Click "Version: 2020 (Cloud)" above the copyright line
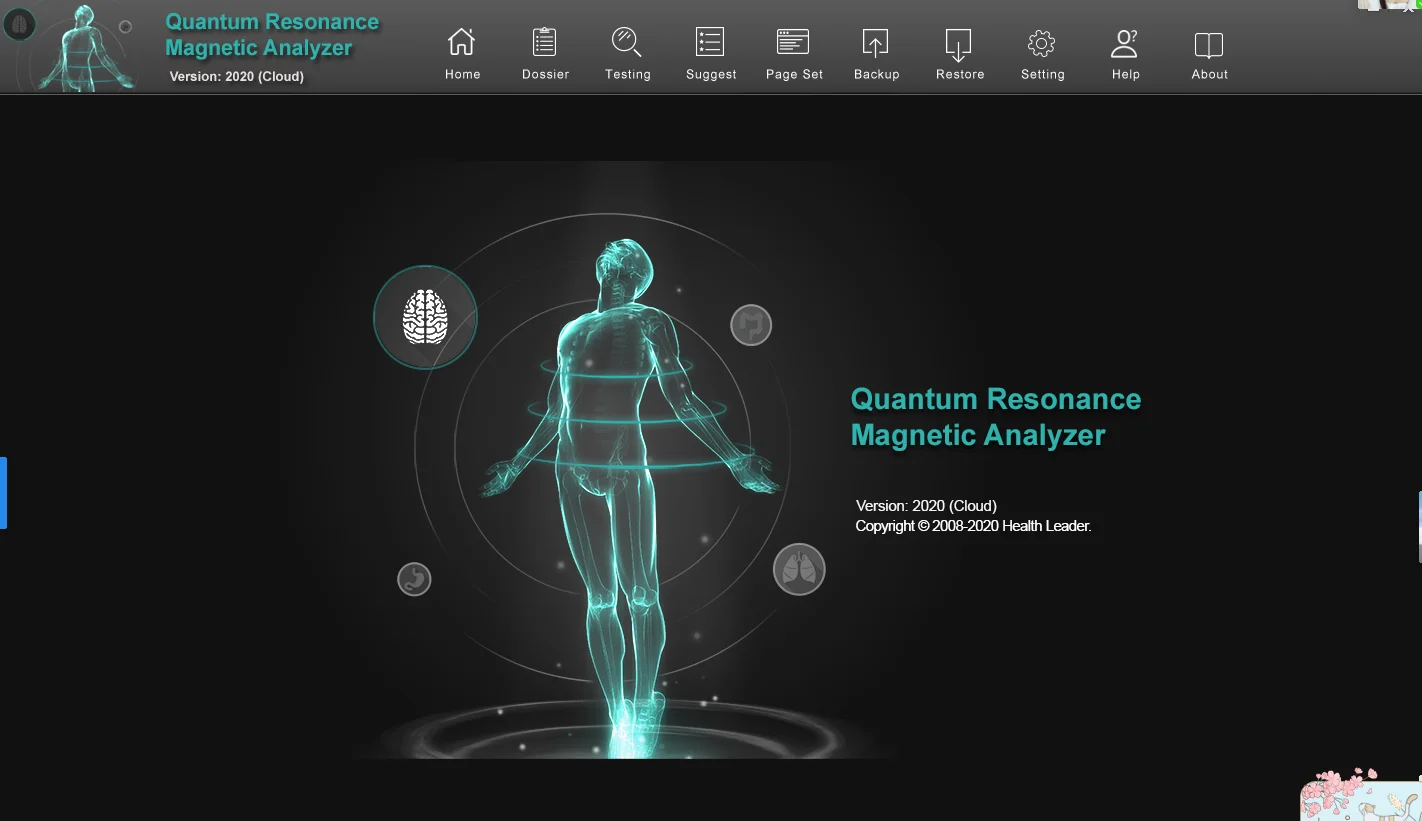The image size is (1422, 821). coord(926,506)
